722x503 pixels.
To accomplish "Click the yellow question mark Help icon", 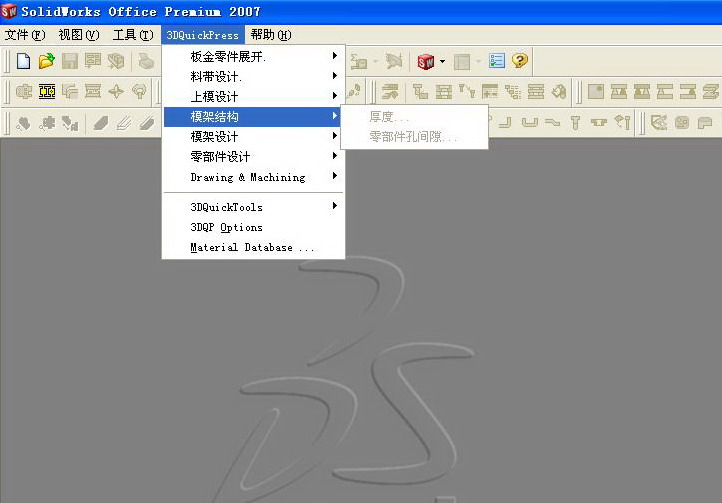I will (x=520, y=61).
